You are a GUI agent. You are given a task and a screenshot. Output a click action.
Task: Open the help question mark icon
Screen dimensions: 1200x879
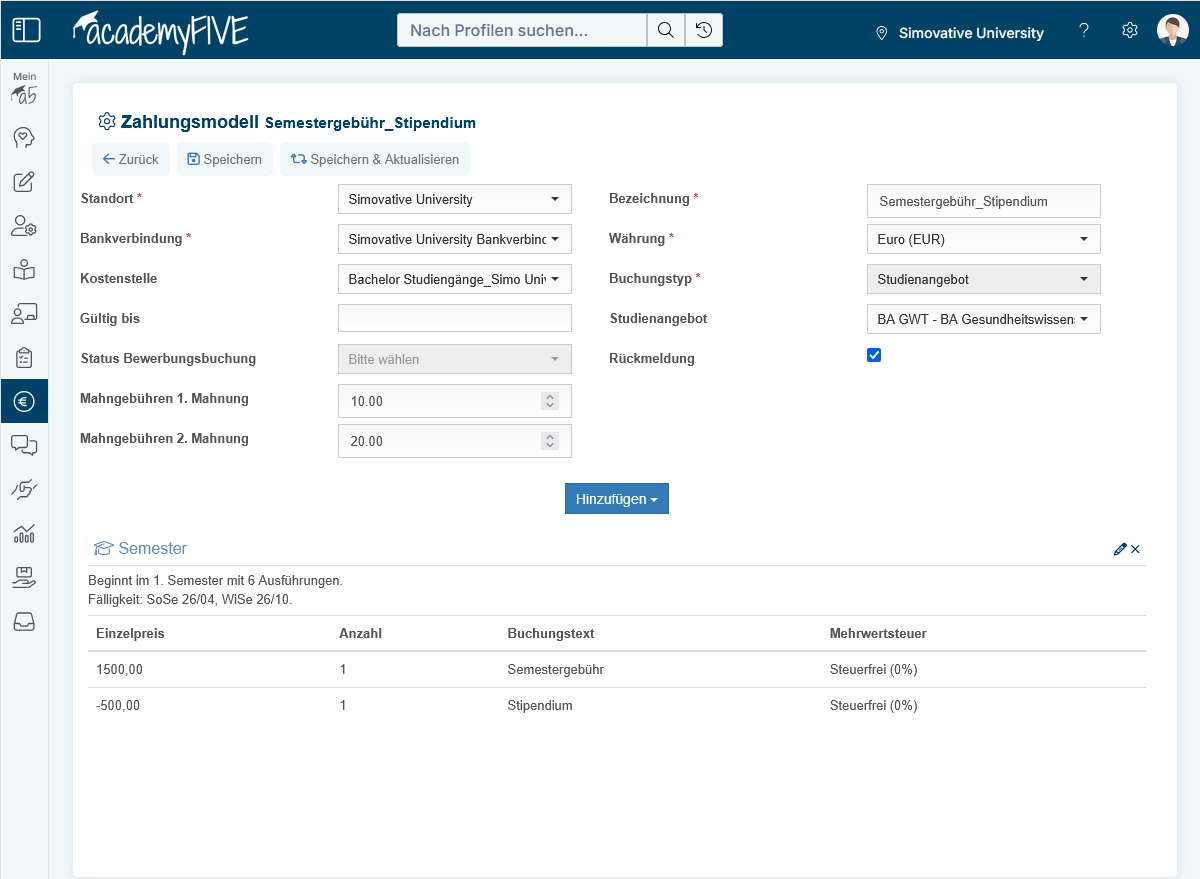point(1083,31)
